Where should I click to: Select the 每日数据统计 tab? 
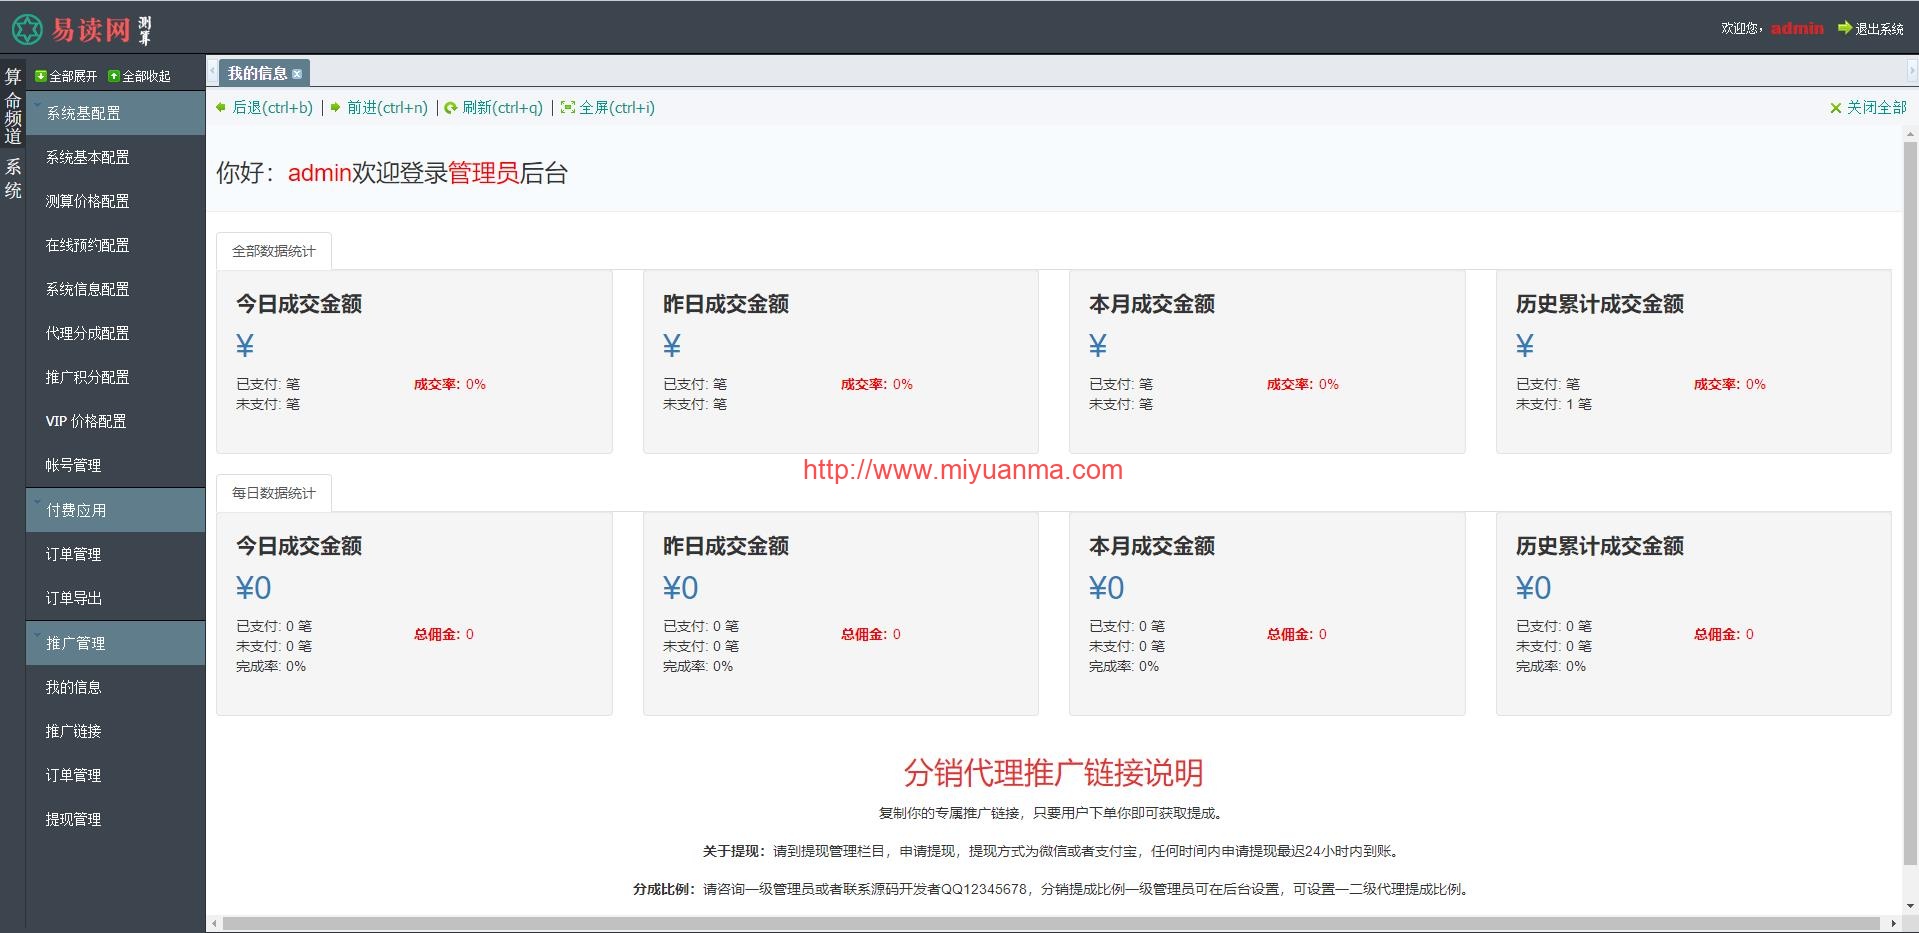coord(274,493)
